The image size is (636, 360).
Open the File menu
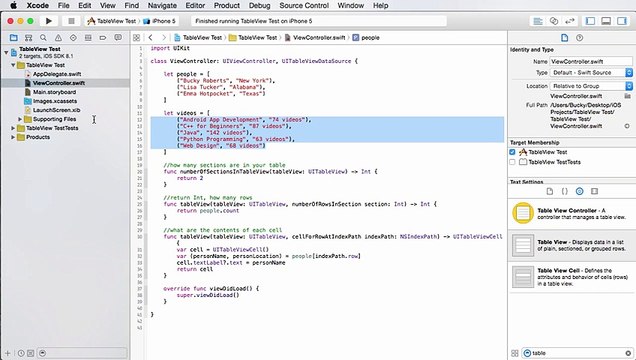(64, 6)
